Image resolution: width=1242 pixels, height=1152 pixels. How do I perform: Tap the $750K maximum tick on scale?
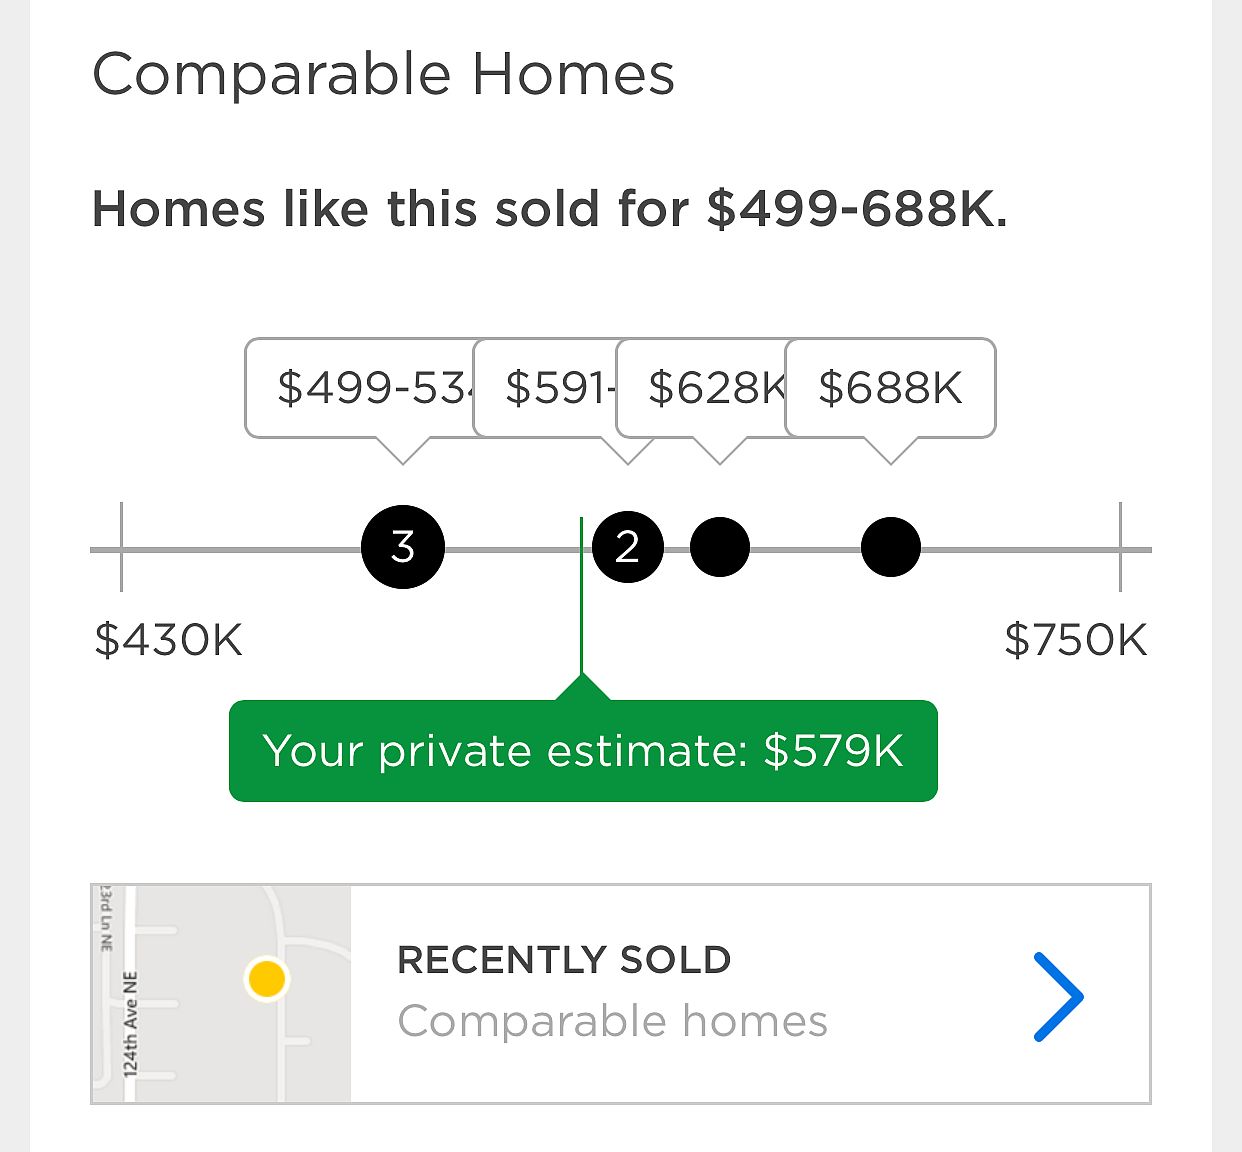coord(1120,547)
